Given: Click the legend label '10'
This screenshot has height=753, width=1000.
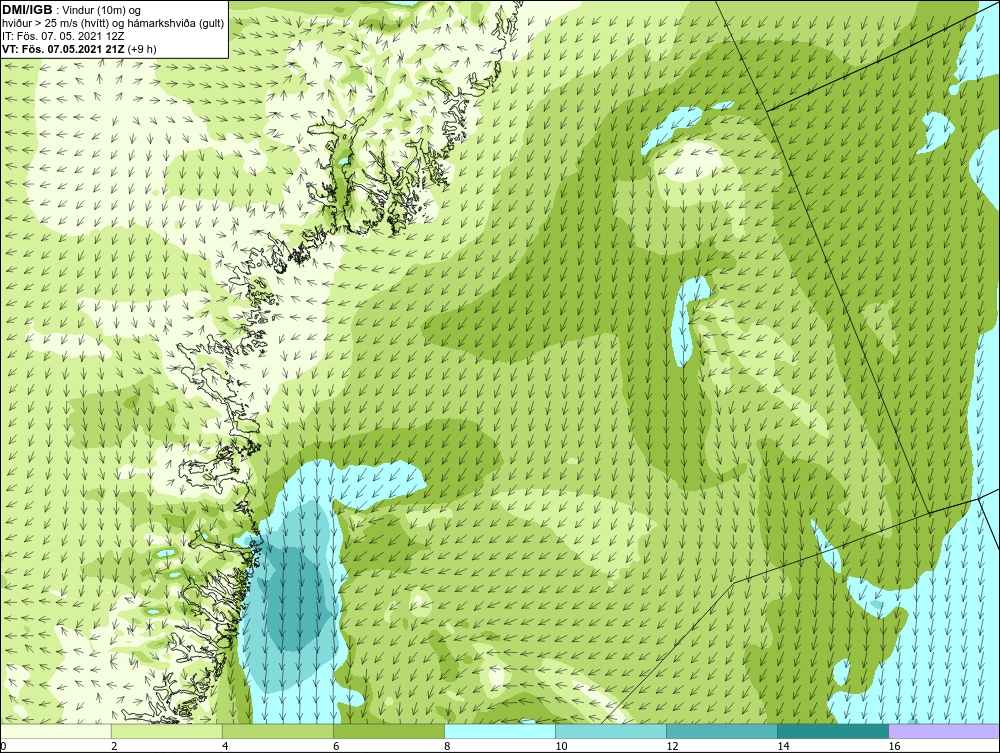Looking at the screenshot, I should (561, 746).
